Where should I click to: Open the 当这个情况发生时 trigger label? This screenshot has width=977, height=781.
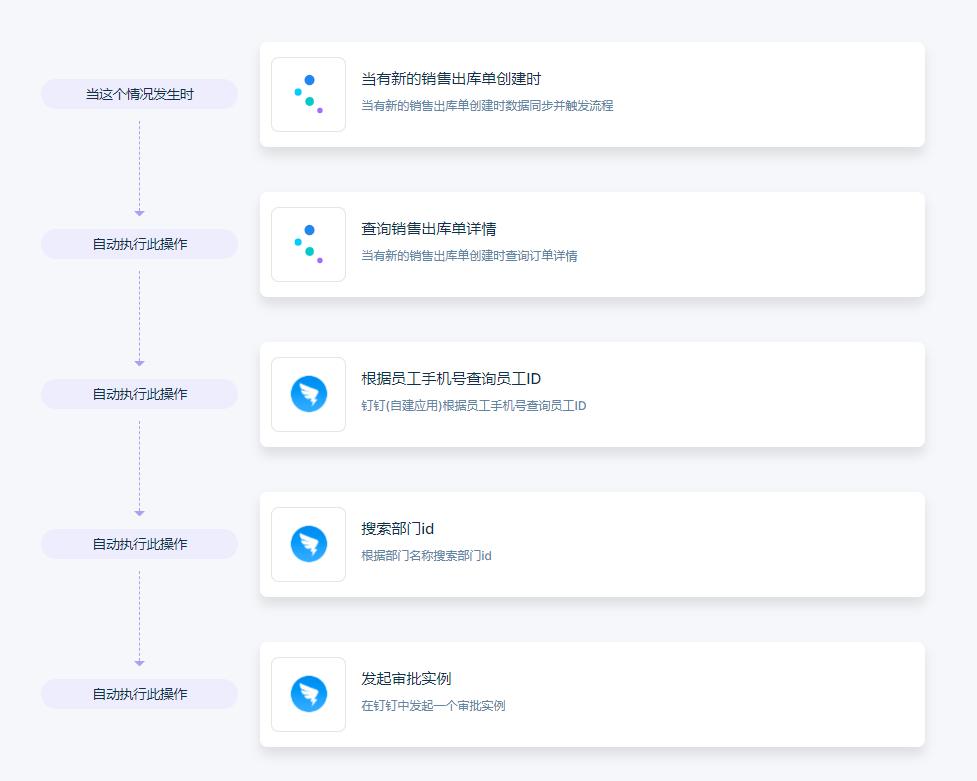click(138, 93)
